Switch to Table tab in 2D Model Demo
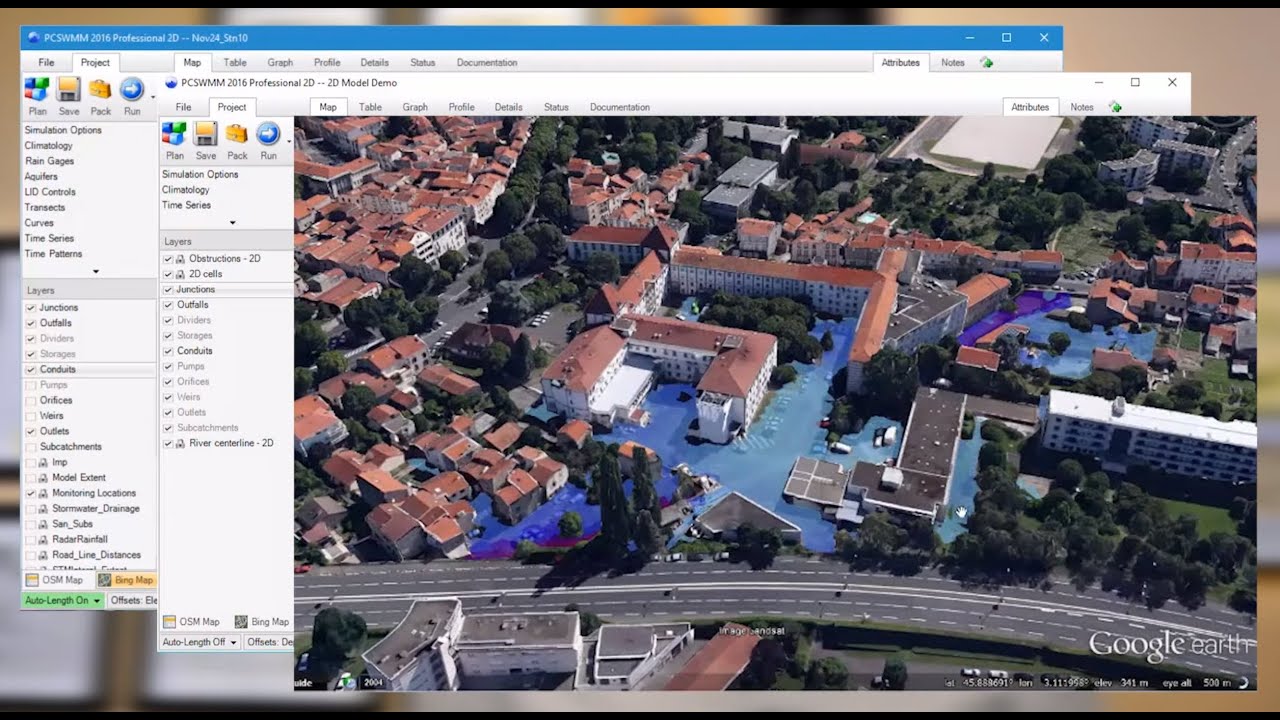 coord(370,107)
